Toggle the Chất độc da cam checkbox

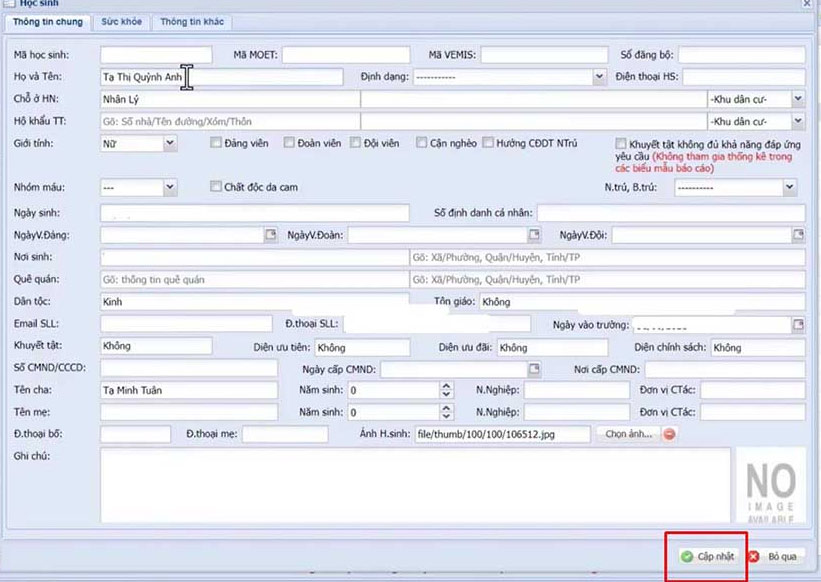pyautogui.click(x=216, y=186)
